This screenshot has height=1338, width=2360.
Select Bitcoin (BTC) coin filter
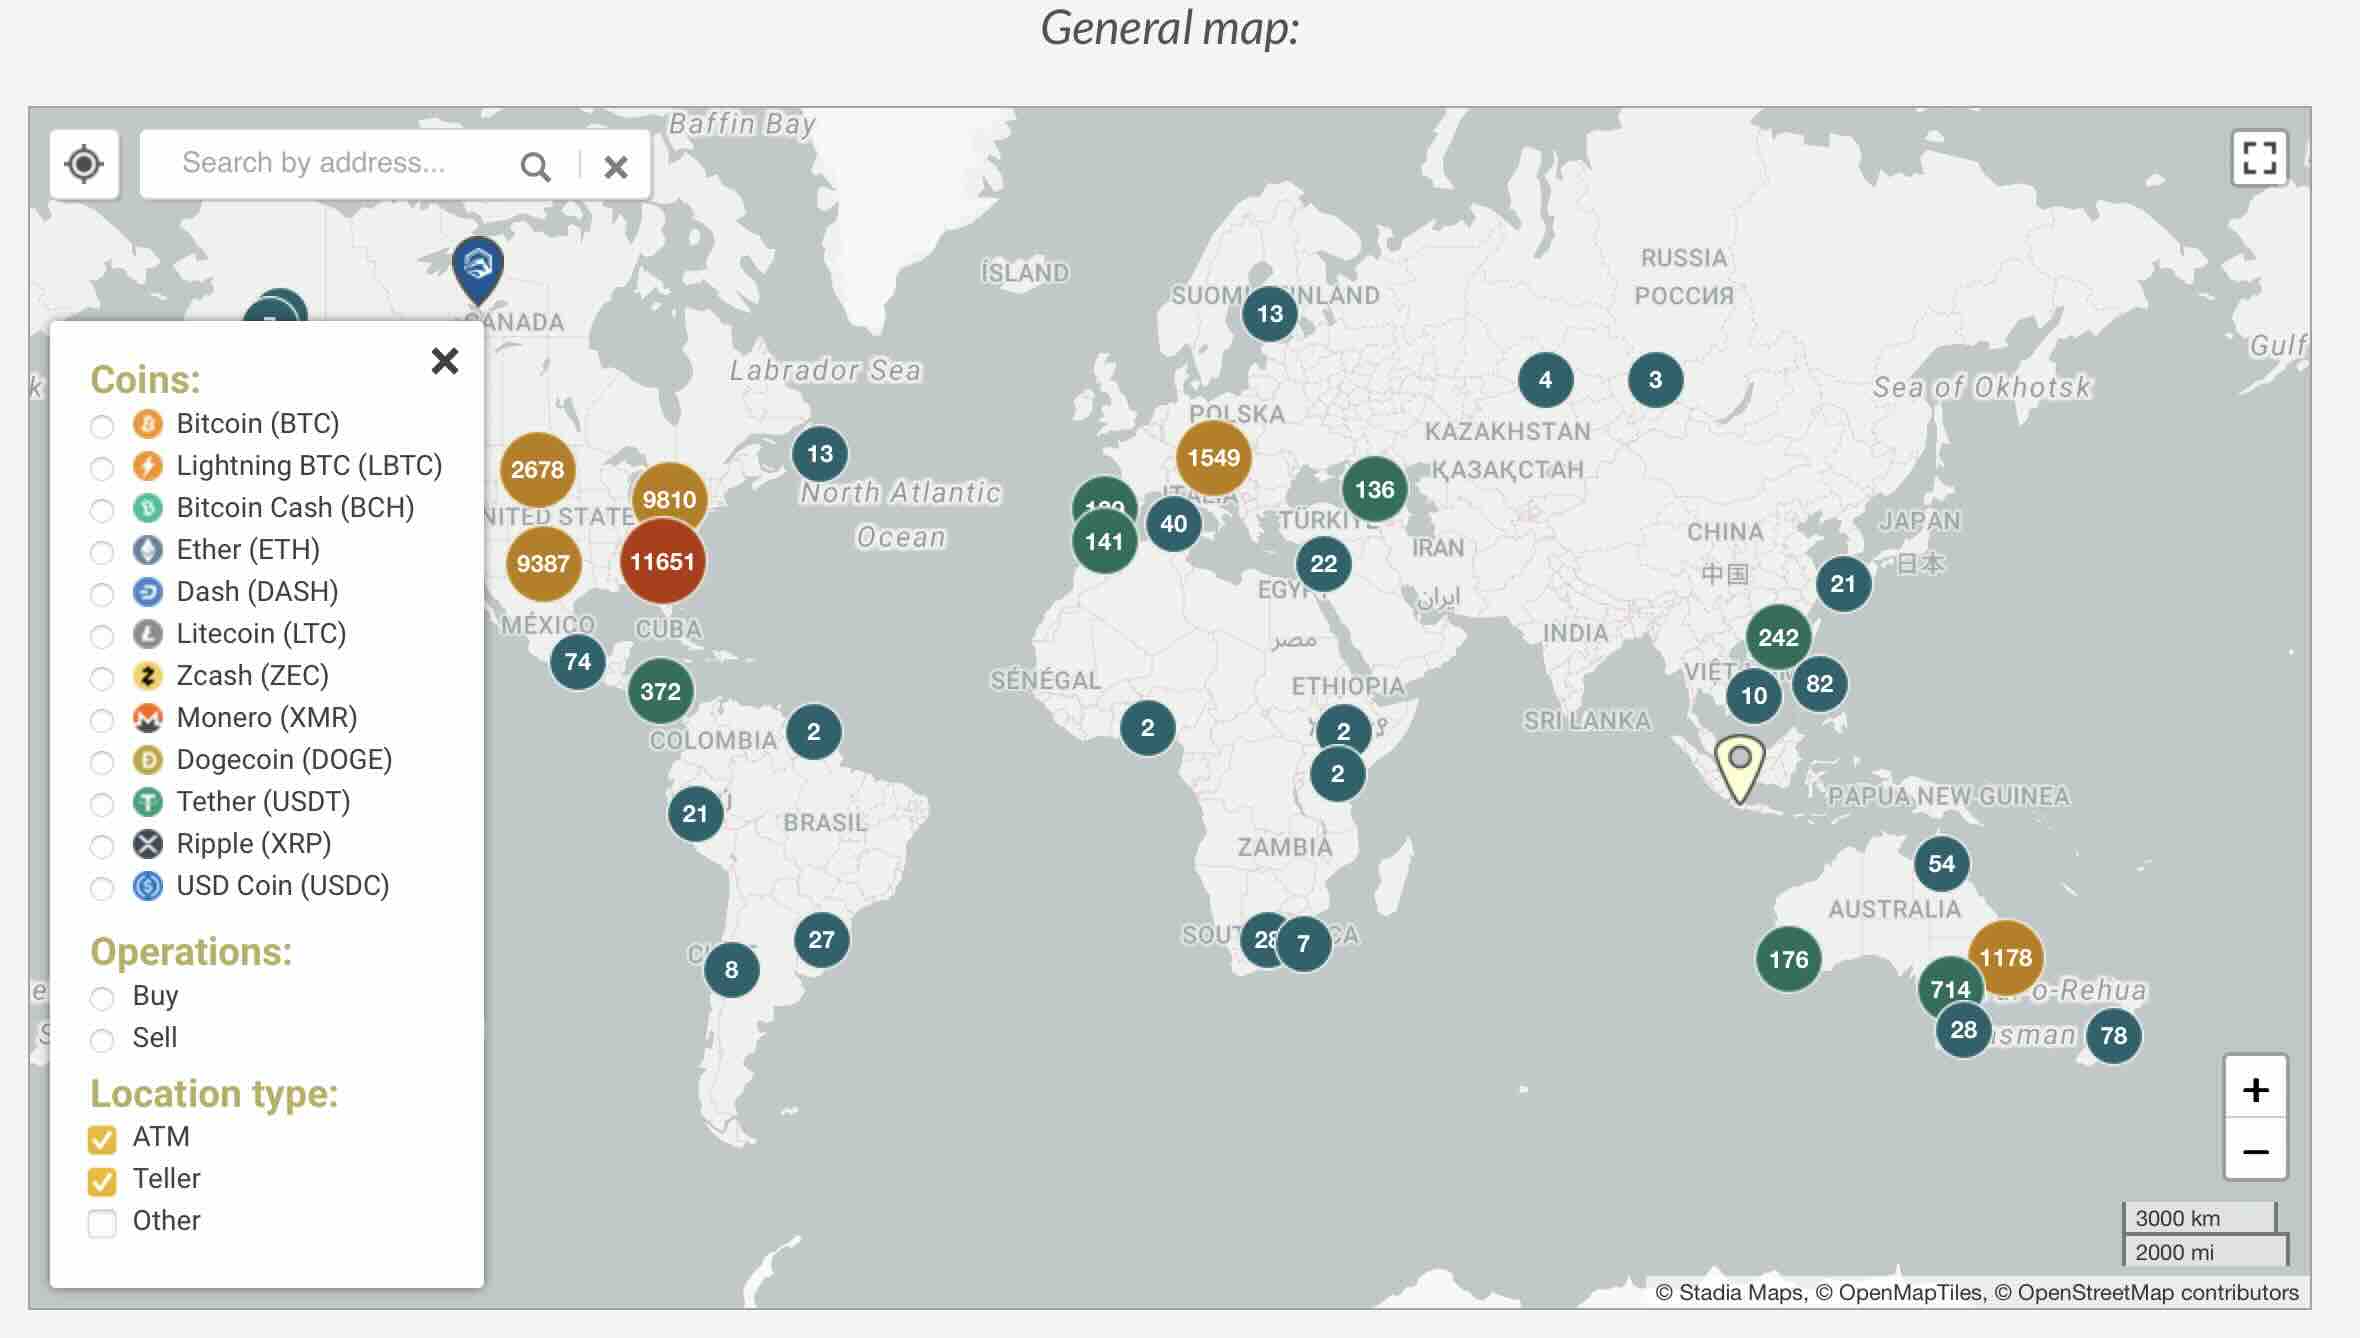coord(102,426)
